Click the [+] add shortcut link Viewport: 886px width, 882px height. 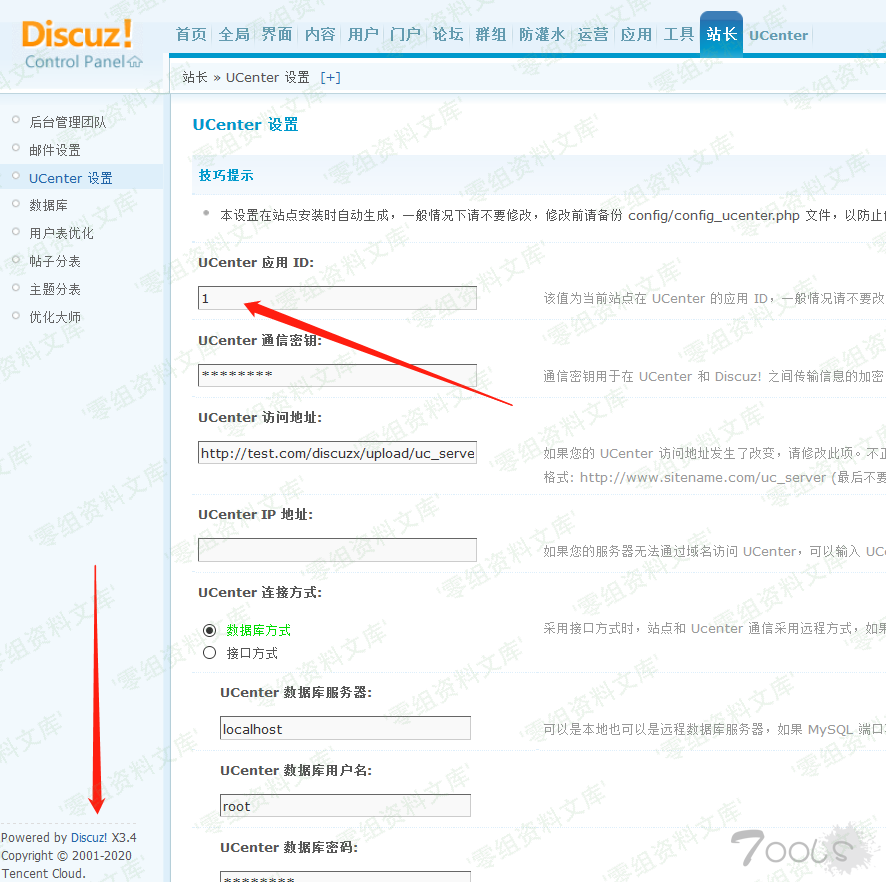pyautogui.click(x=330, y=77)
